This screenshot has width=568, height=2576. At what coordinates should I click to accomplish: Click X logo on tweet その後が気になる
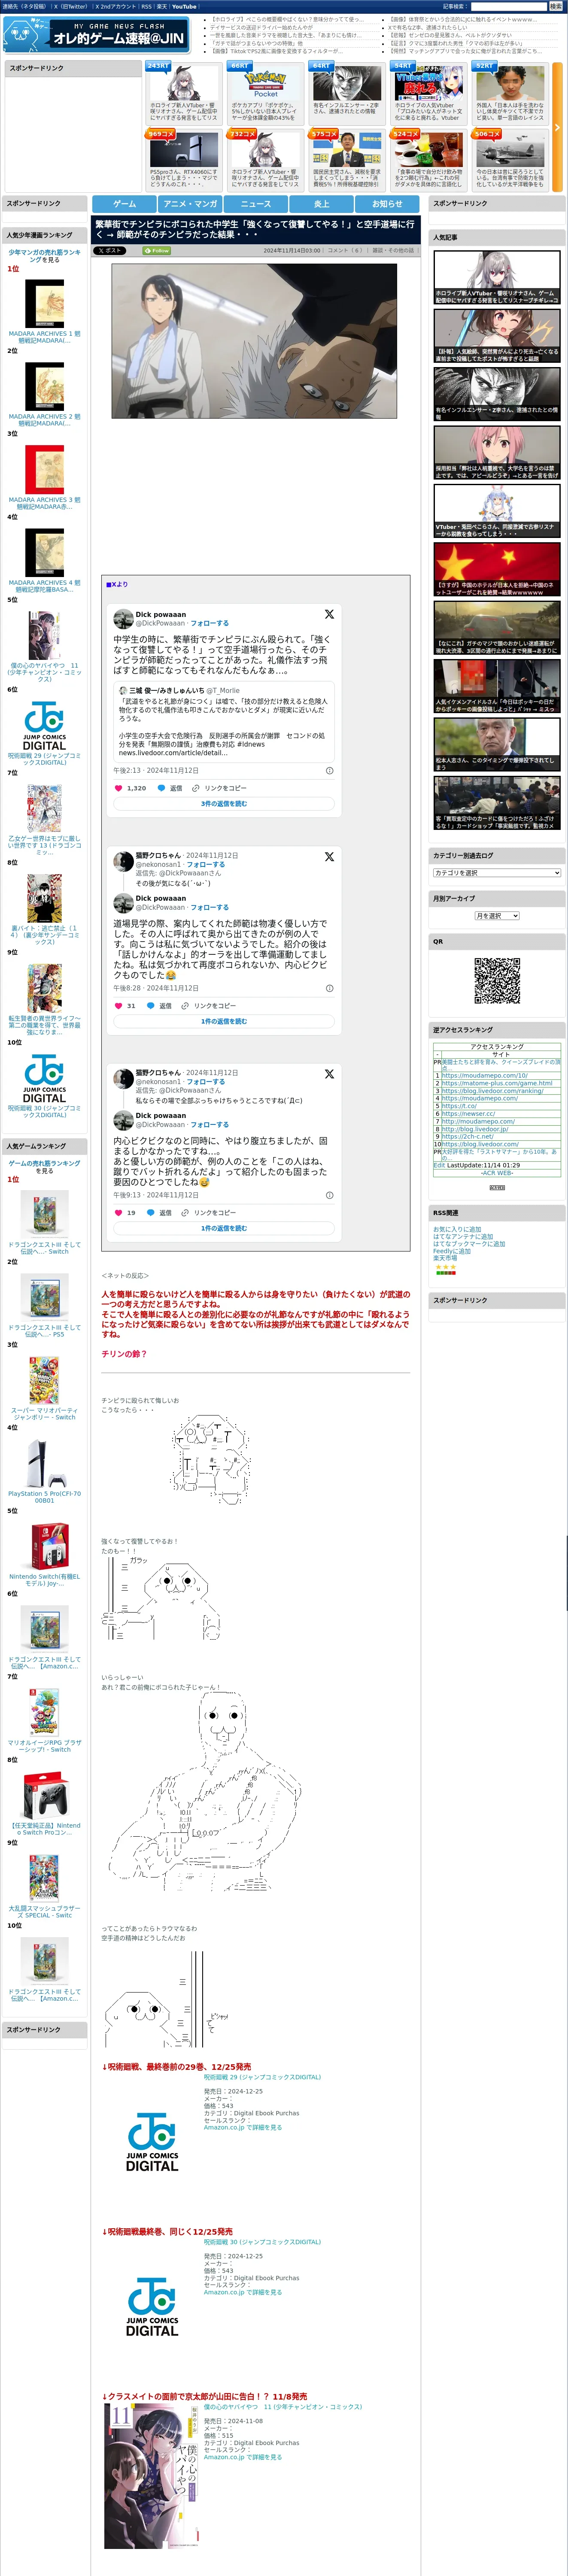329,857
